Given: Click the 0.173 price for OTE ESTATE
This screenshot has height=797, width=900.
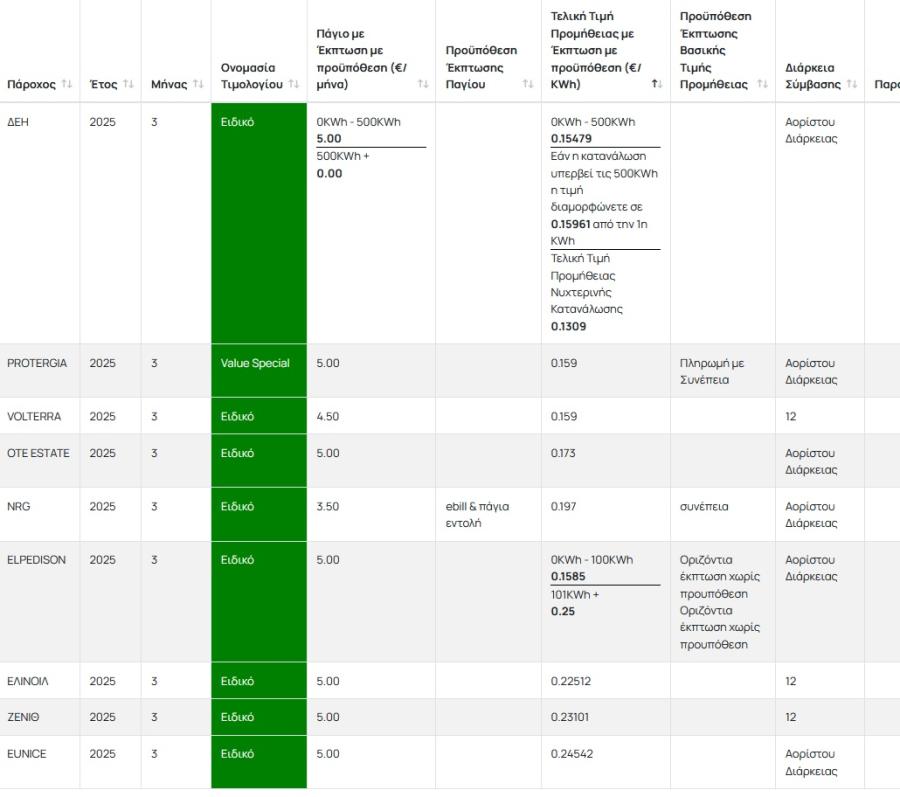Looking at the screenshot, I should tap(563, 453).
